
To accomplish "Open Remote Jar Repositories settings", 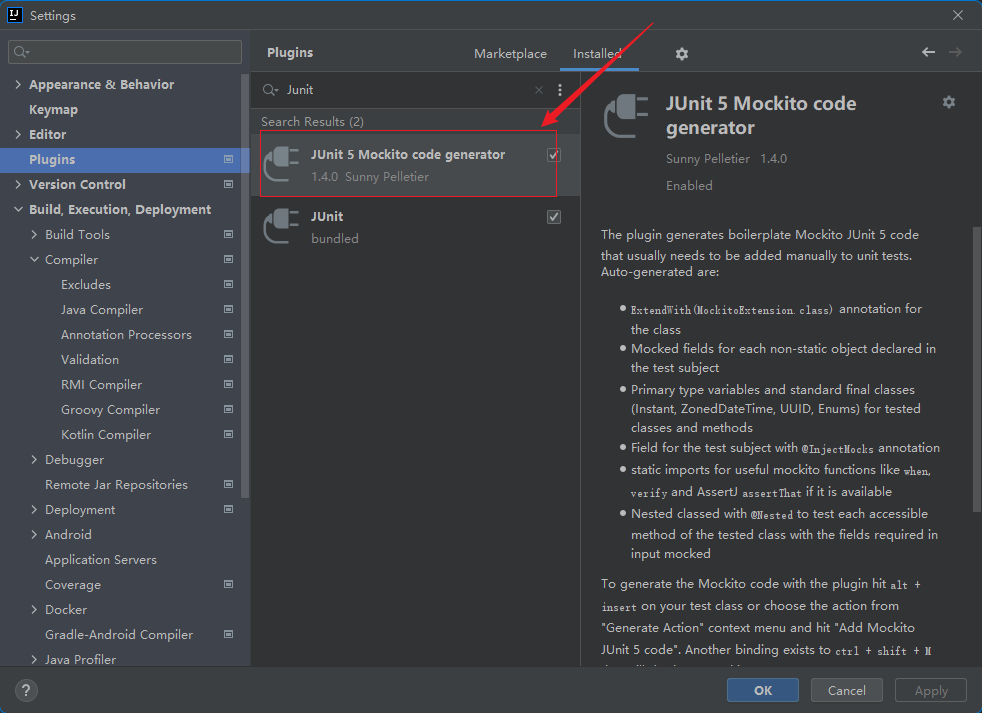I will tap(116, 484).
